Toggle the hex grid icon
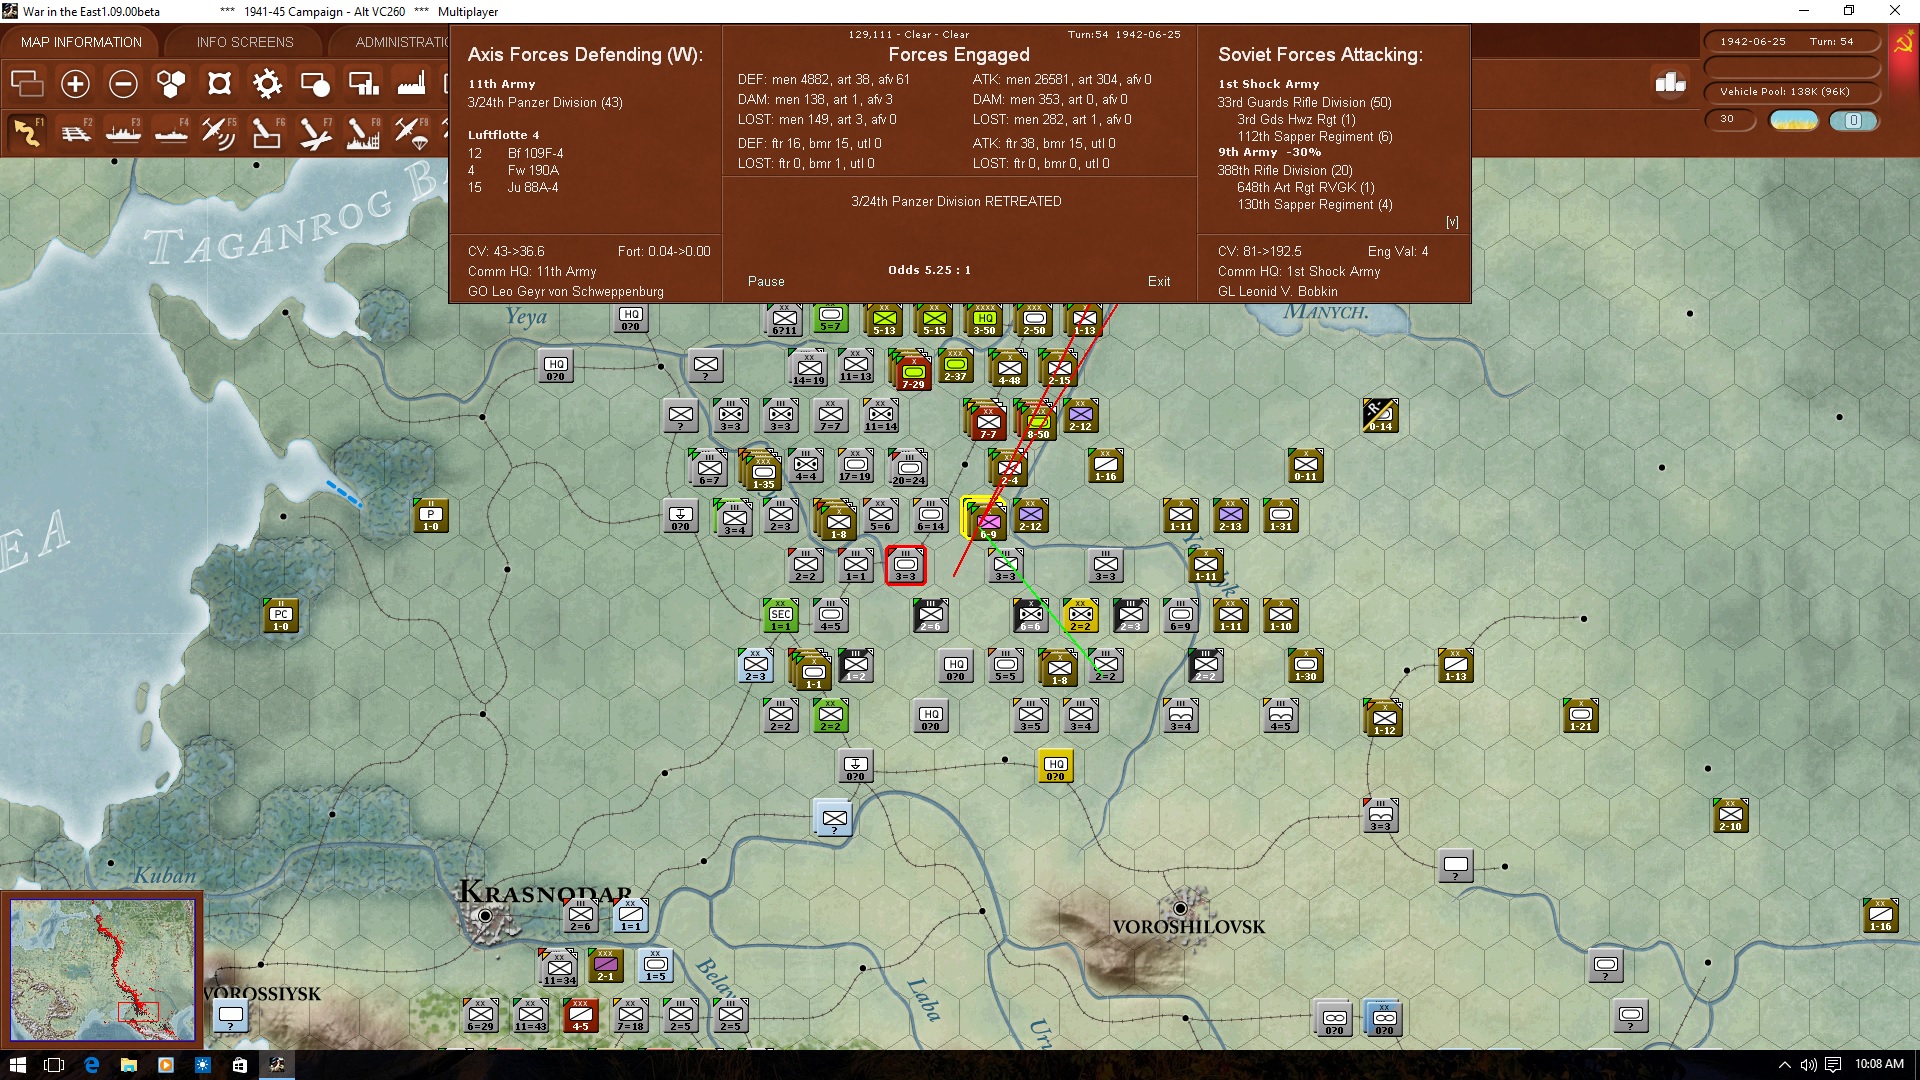Viewport: 1920px width, 1080px height. pyautogui.click(x=171, y=84)
